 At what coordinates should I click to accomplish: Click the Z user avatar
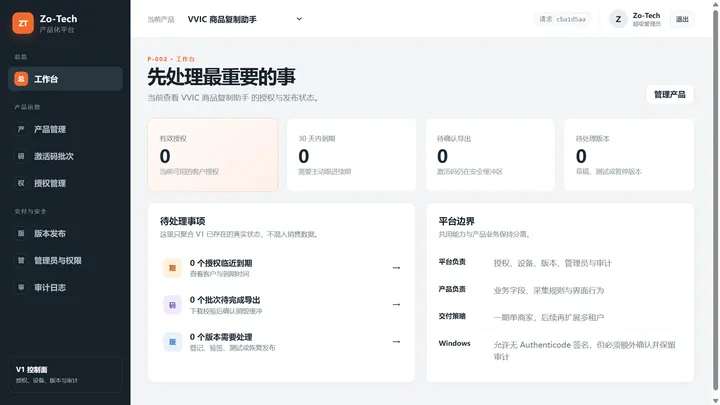618,19
